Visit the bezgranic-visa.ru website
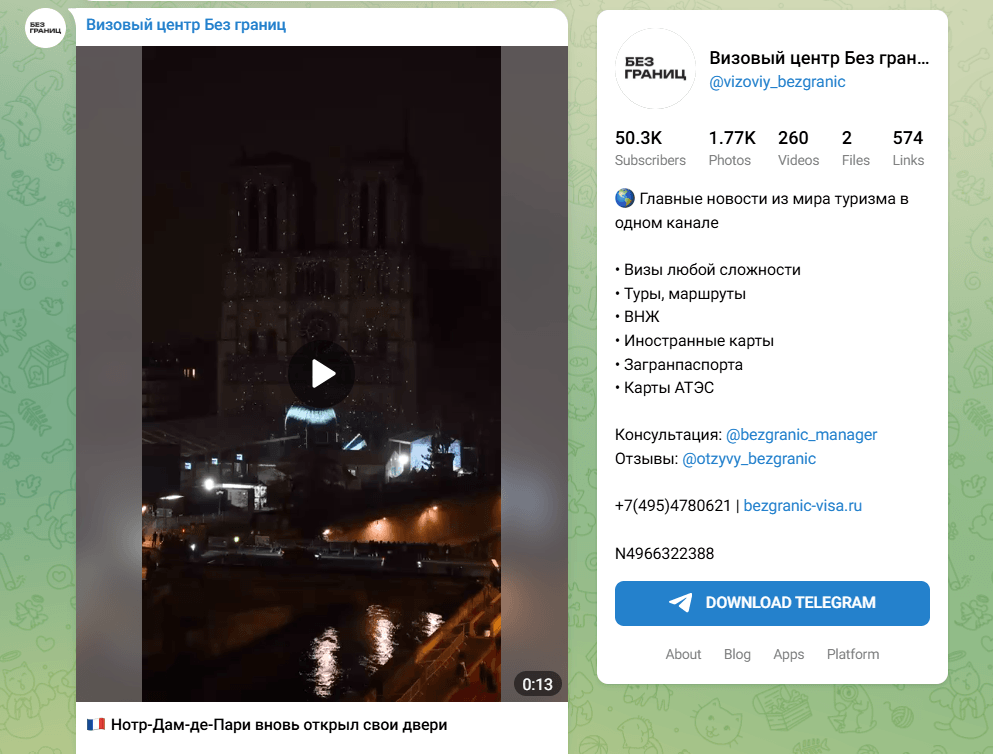Image resolution: width=993 pixels, height=754 pixels. pos(802,506)
